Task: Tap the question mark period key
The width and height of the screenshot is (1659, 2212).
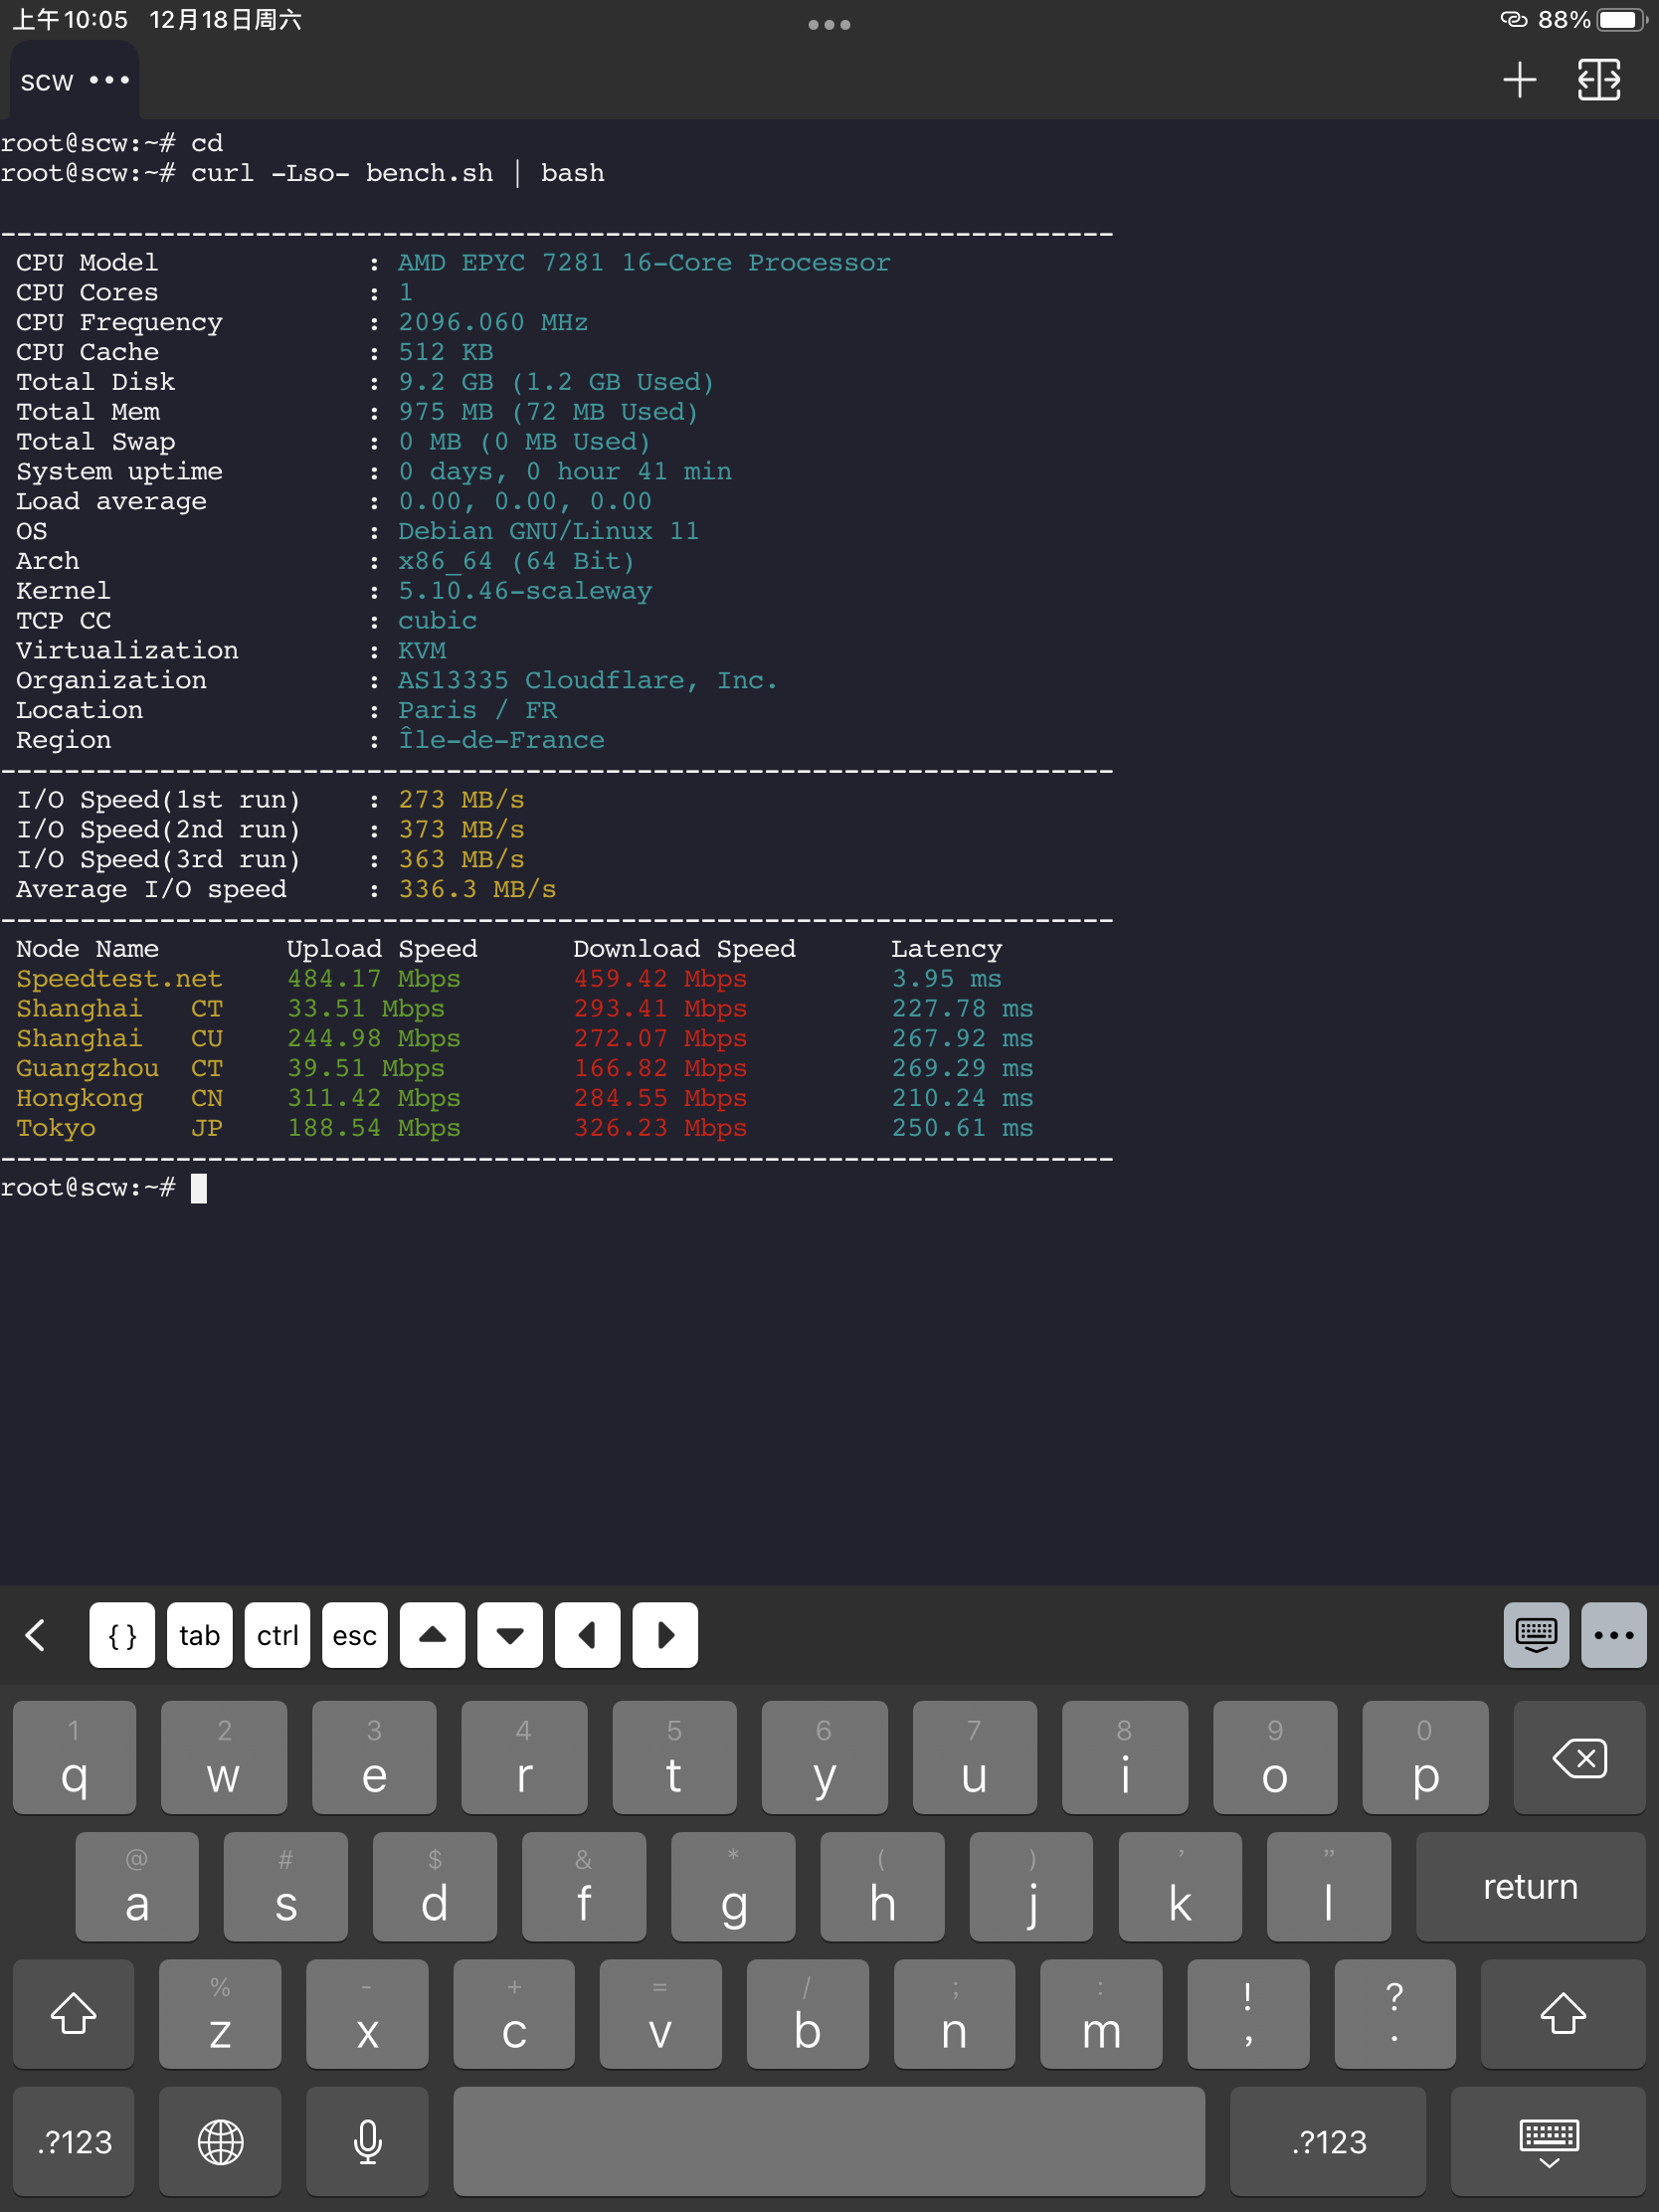Action: [1395, 2013]
